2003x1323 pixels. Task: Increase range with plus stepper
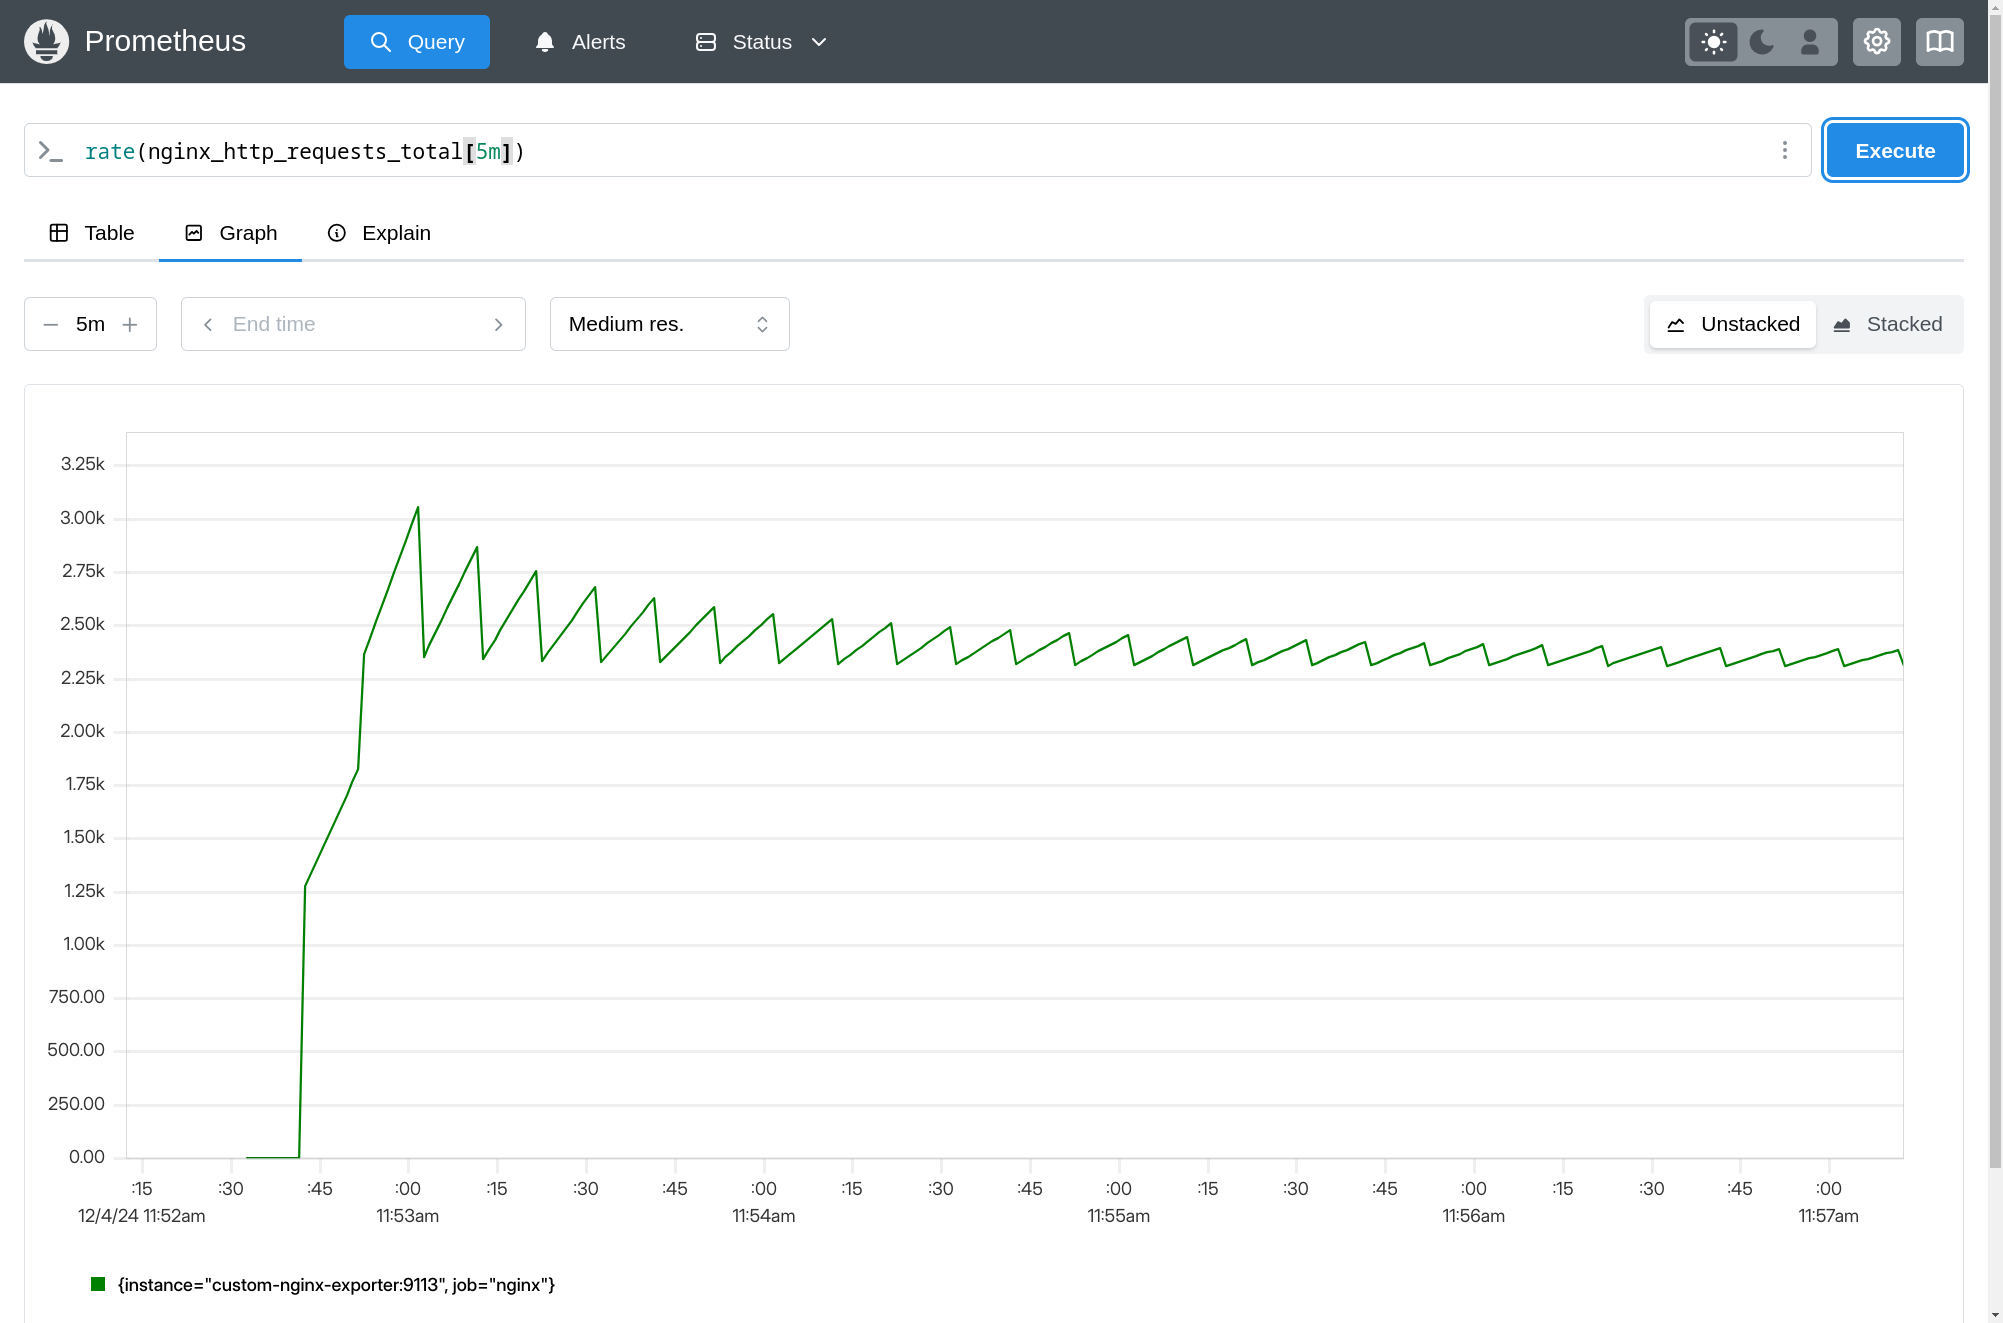pyautogui.click(x=130, y=324)
